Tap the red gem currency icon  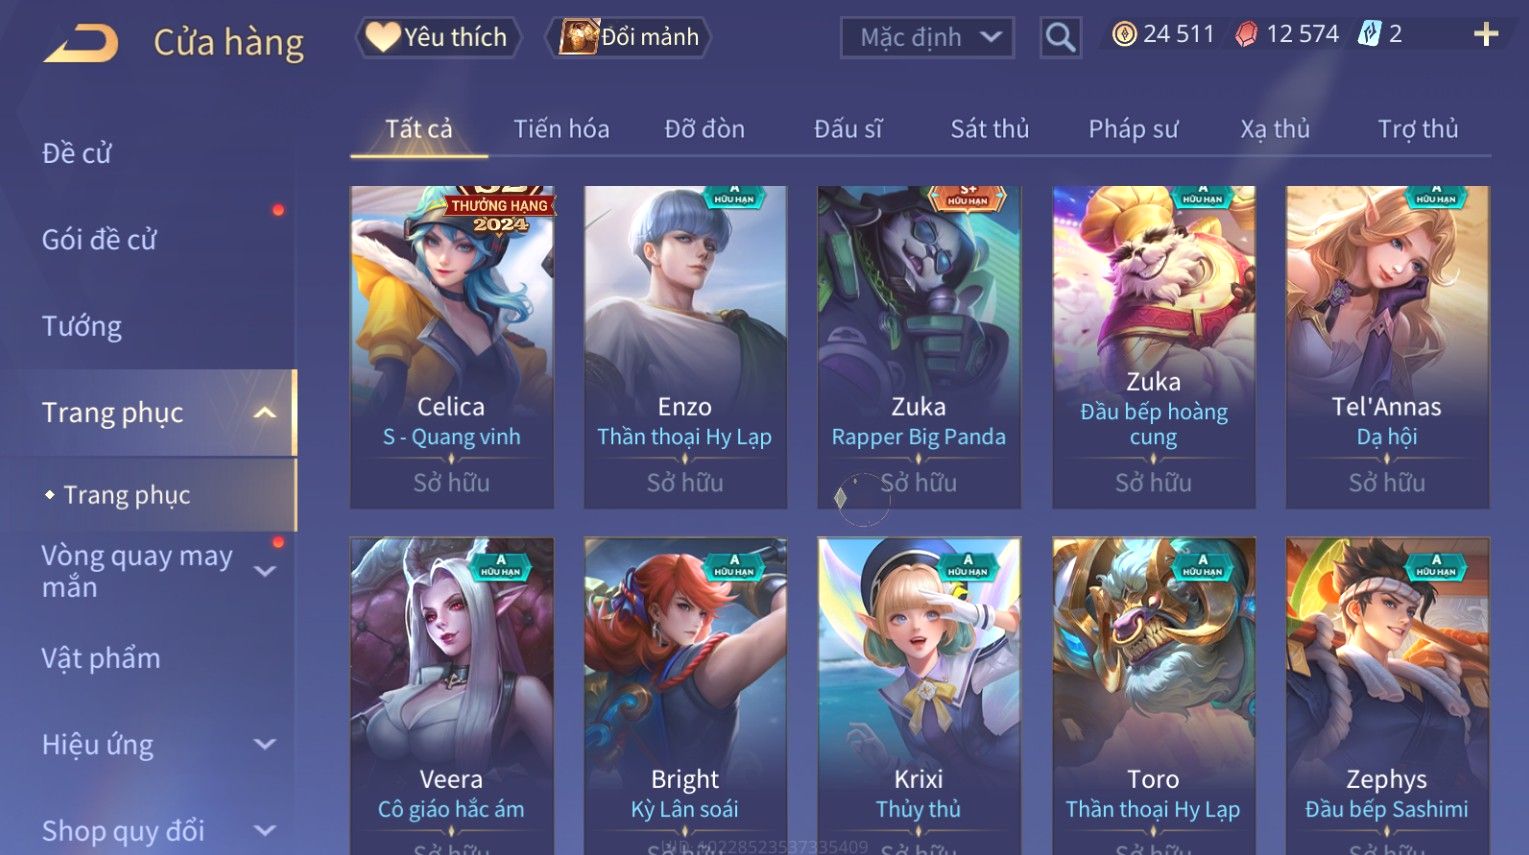pyautogui.click(x=1246, y=35)
